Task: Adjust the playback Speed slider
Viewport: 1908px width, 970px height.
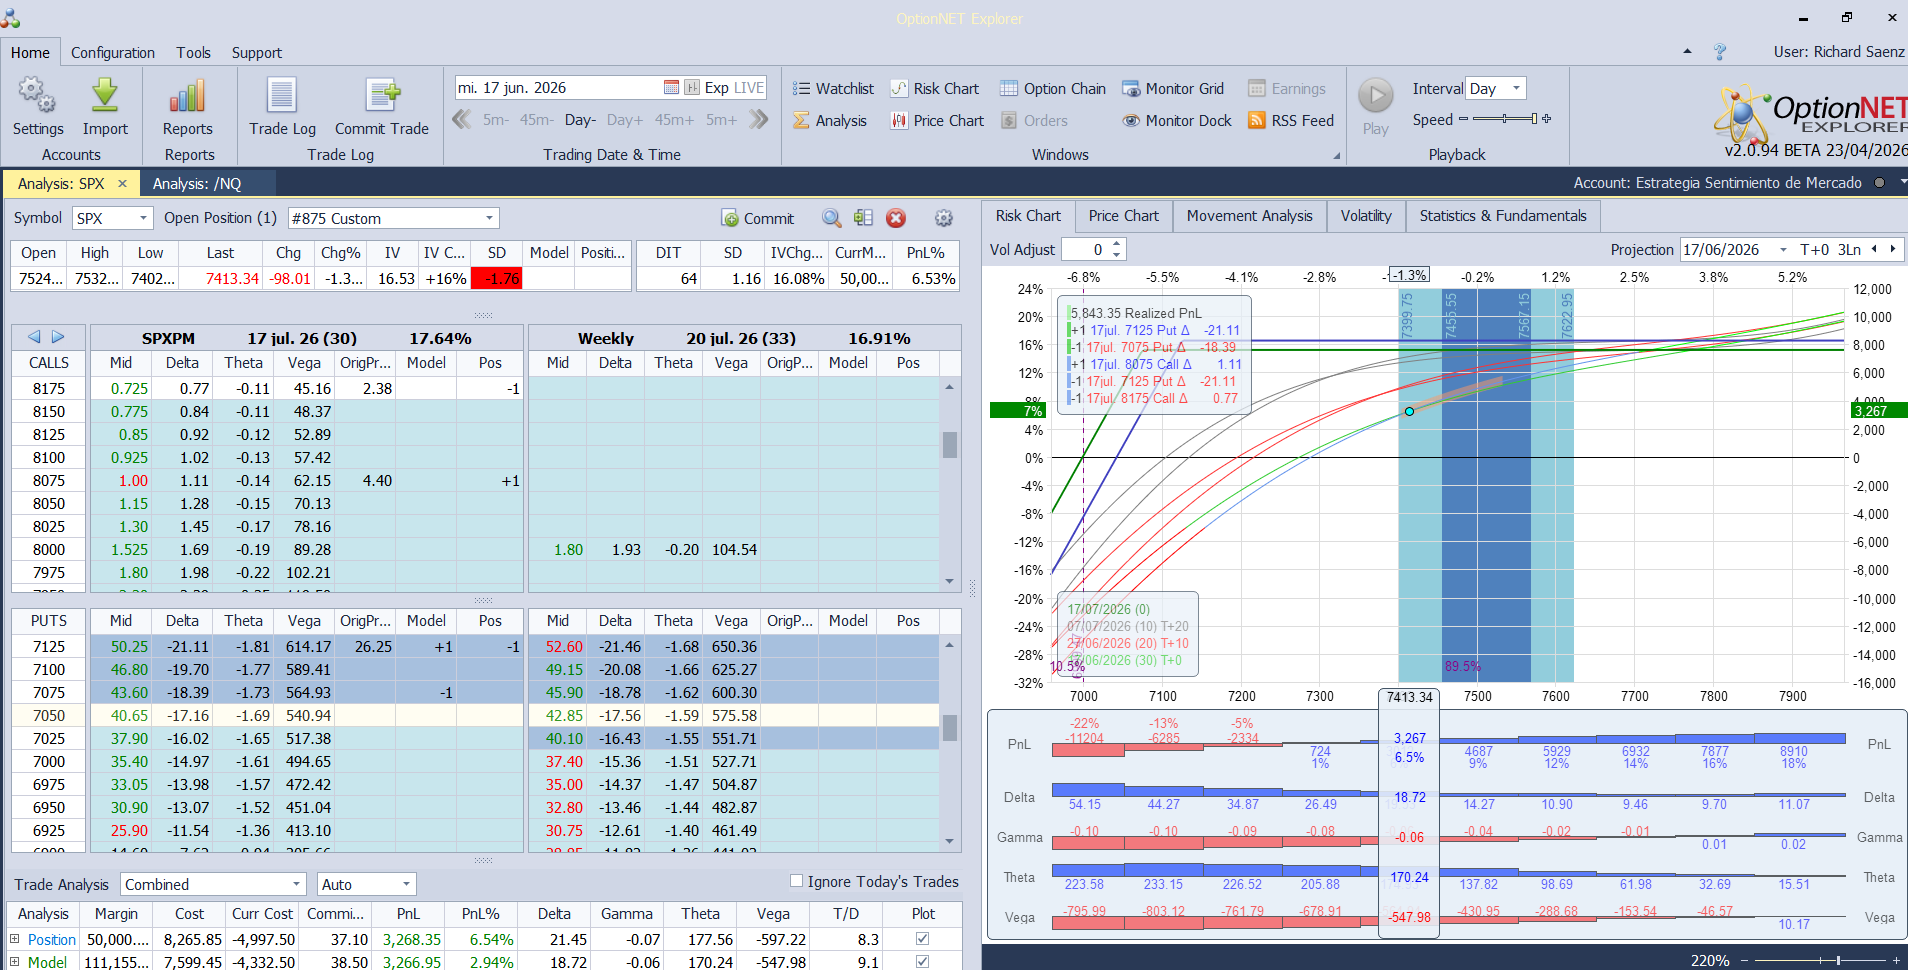Action: (x=1505, y=119)
